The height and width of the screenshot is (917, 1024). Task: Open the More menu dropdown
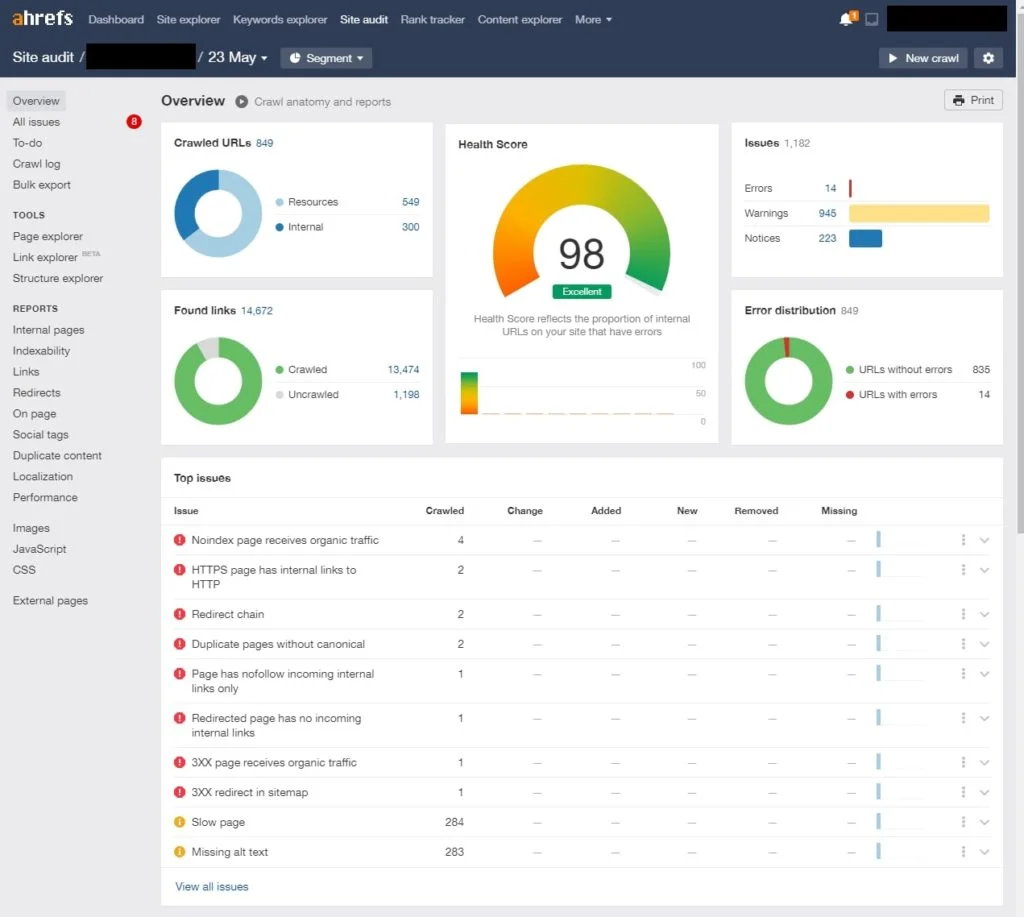593,19
